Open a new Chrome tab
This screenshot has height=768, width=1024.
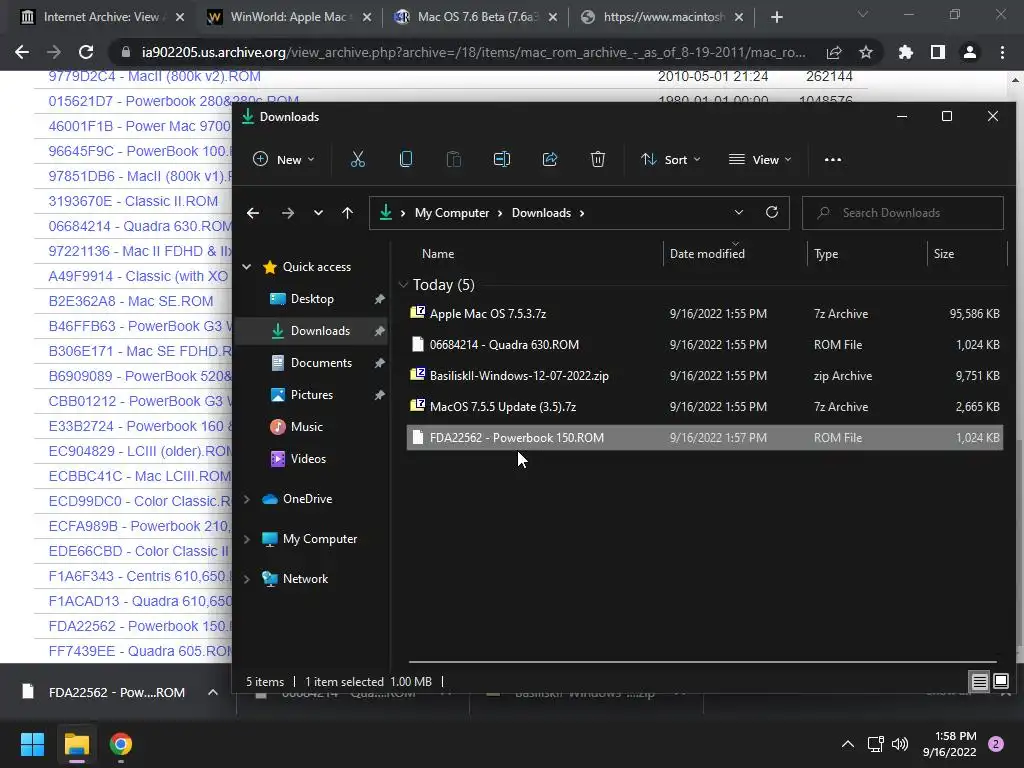[x=776, y=17]
